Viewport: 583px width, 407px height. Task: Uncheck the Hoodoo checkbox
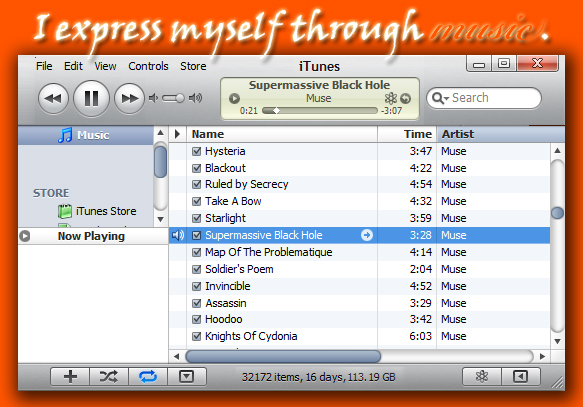click(197, 319)
